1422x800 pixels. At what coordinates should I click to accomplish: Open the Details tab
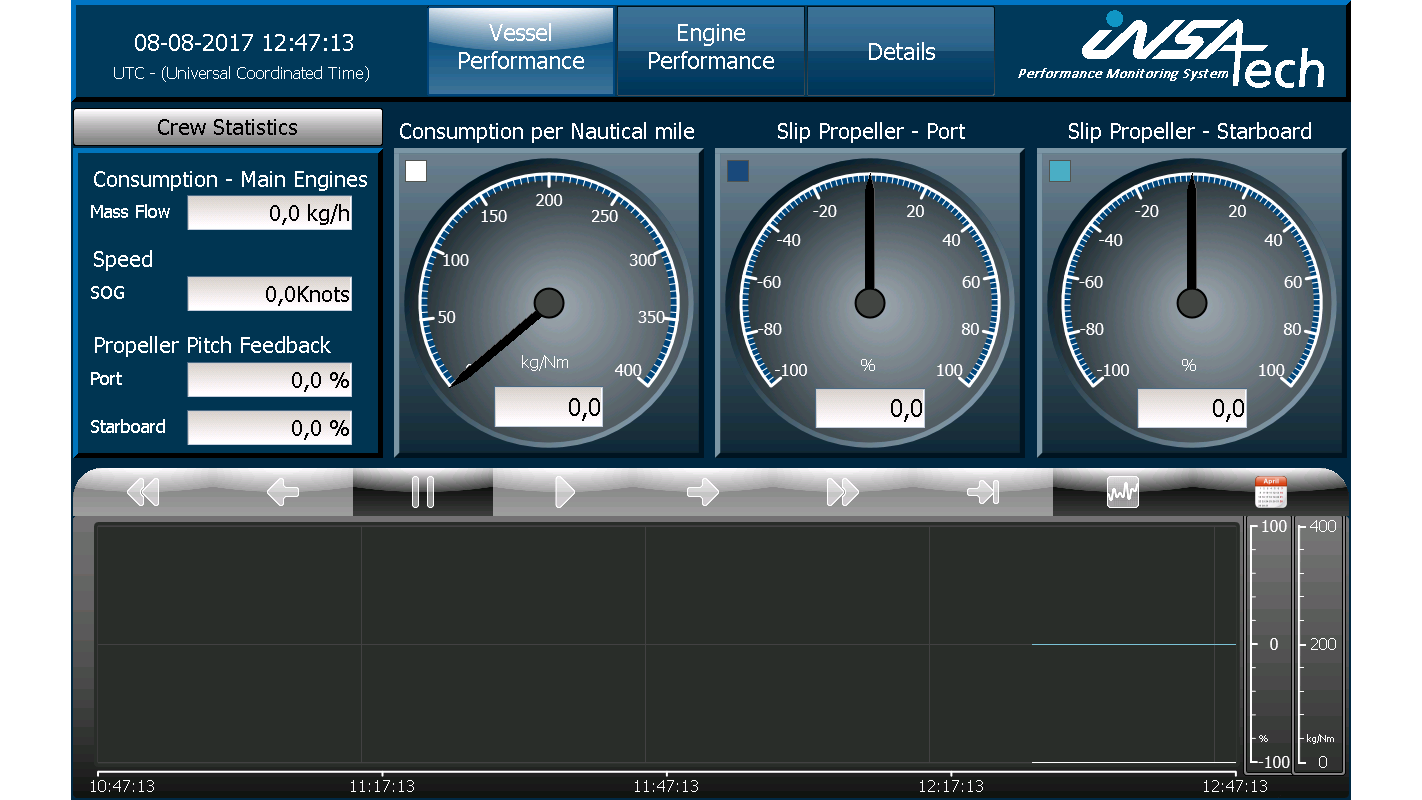coord(899,48)
